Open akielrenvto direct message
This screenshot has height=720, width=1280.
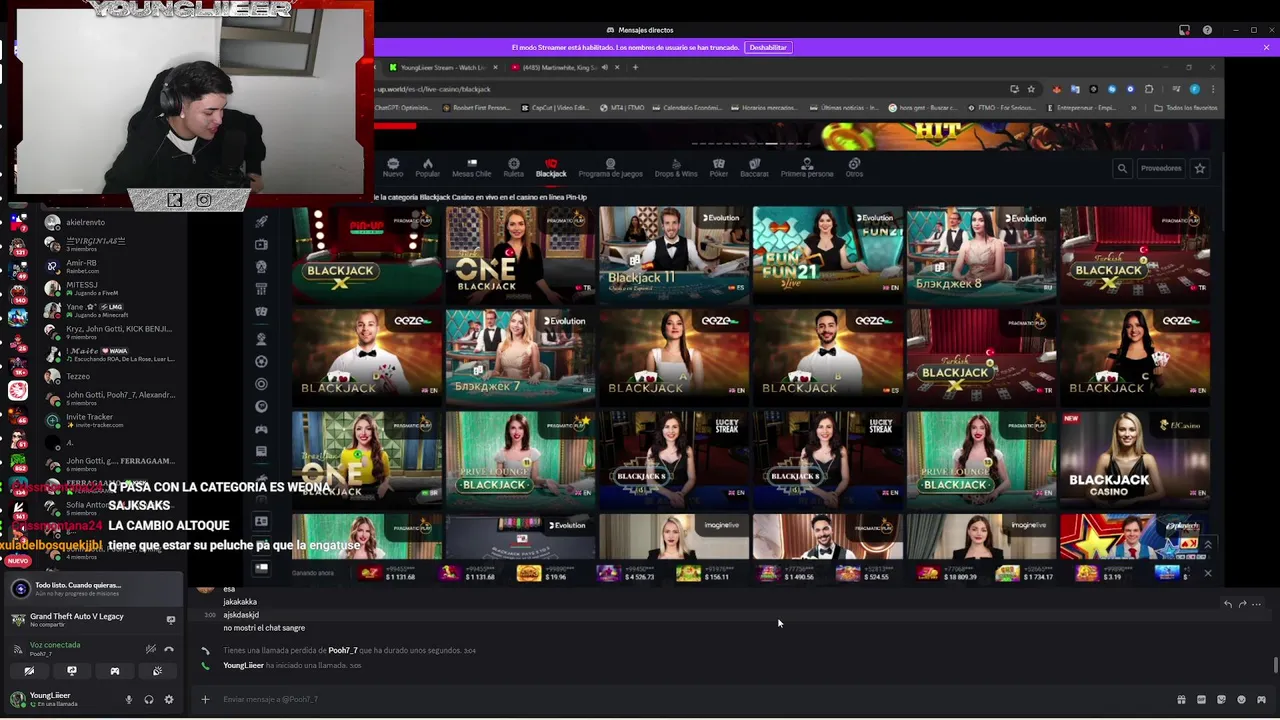pyautogui.click(x=110, y=222)
